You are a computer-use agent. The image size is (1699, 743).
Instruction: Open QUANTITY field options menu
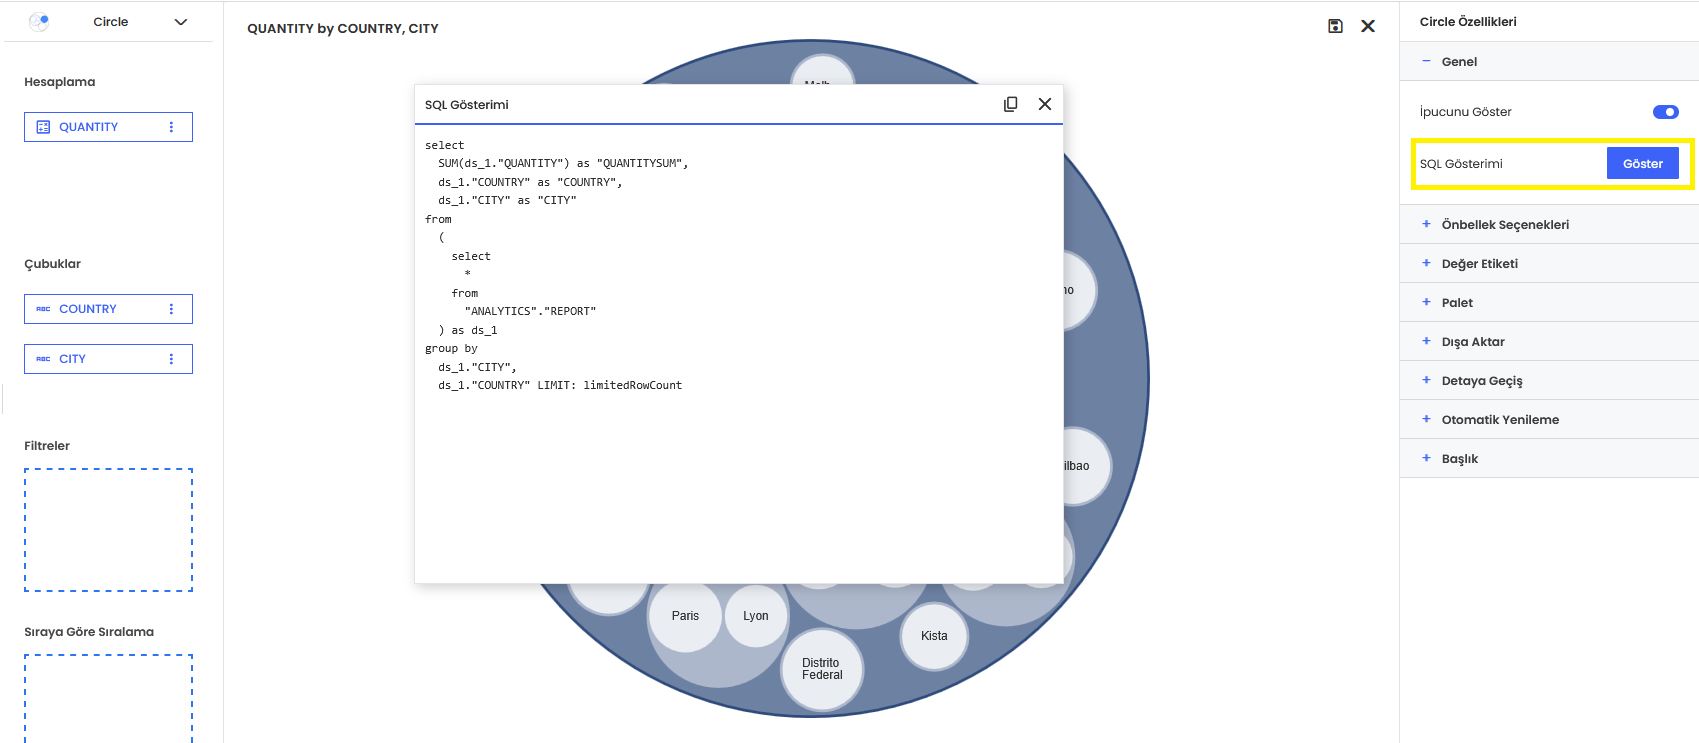171,127
